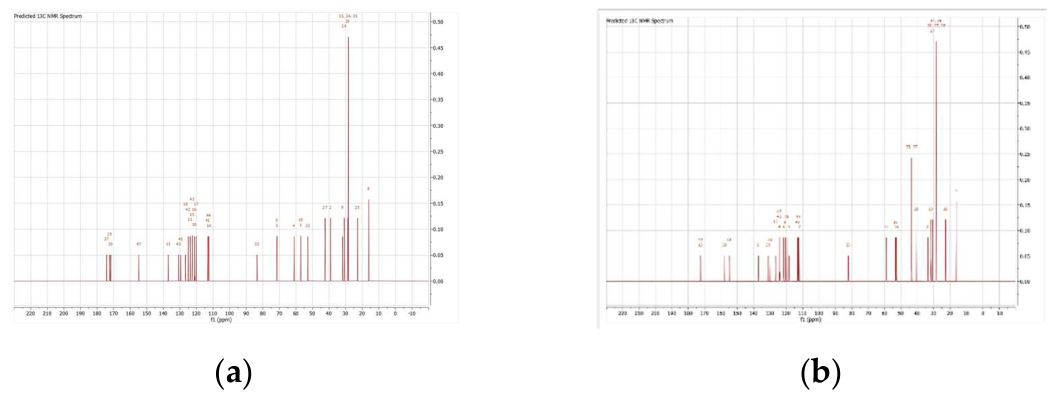Click x-axis tick 100 in spectrum (a)
This screenshot has width=1055, height=398.
(x=229, y=313)
